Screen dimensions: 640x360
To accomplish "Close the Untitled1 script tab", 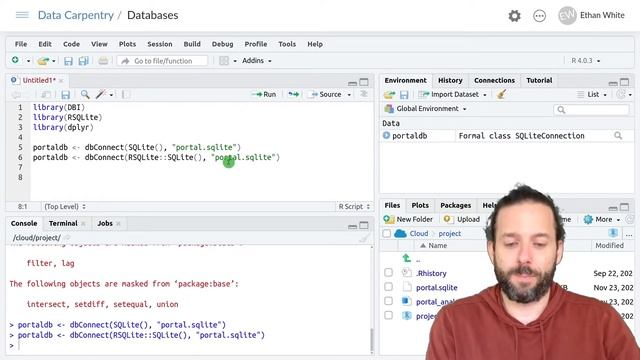I will [61, 80].
